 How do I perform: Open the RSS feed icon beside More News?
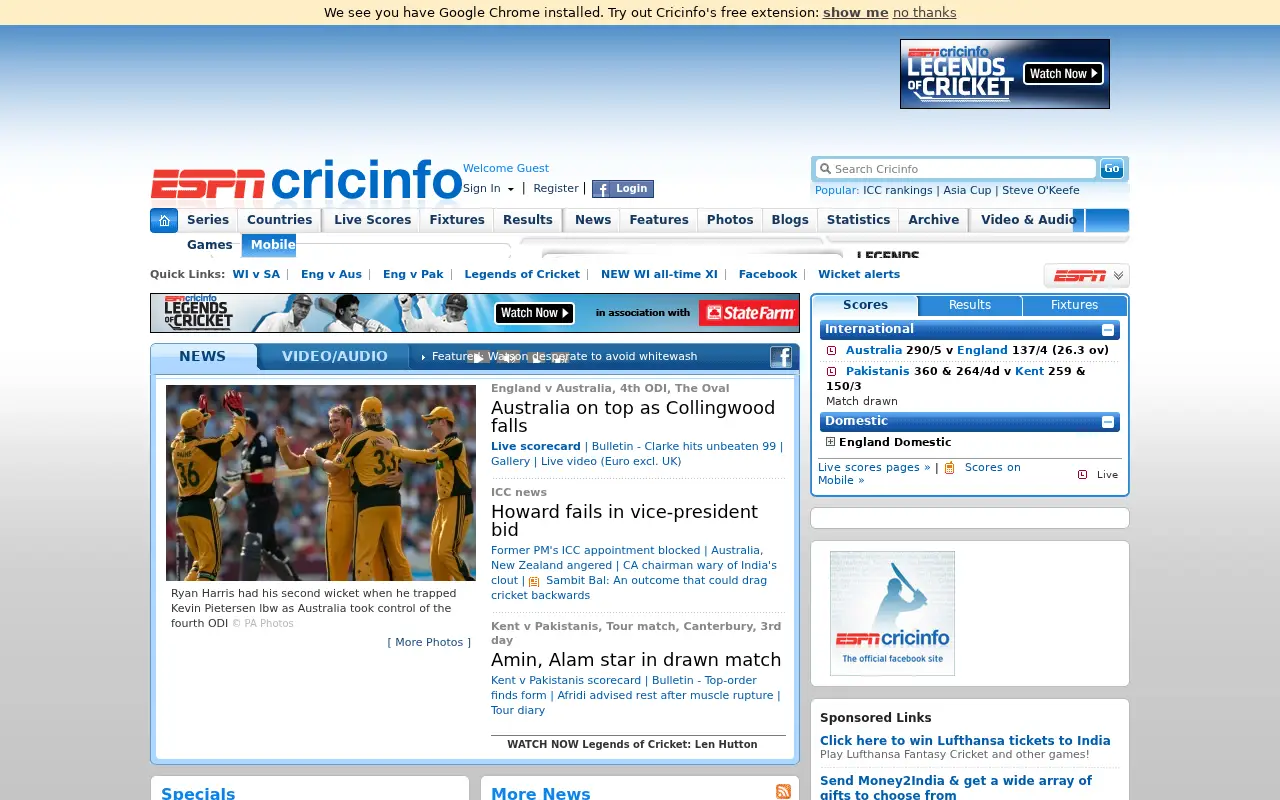click(x=783, y=791)
